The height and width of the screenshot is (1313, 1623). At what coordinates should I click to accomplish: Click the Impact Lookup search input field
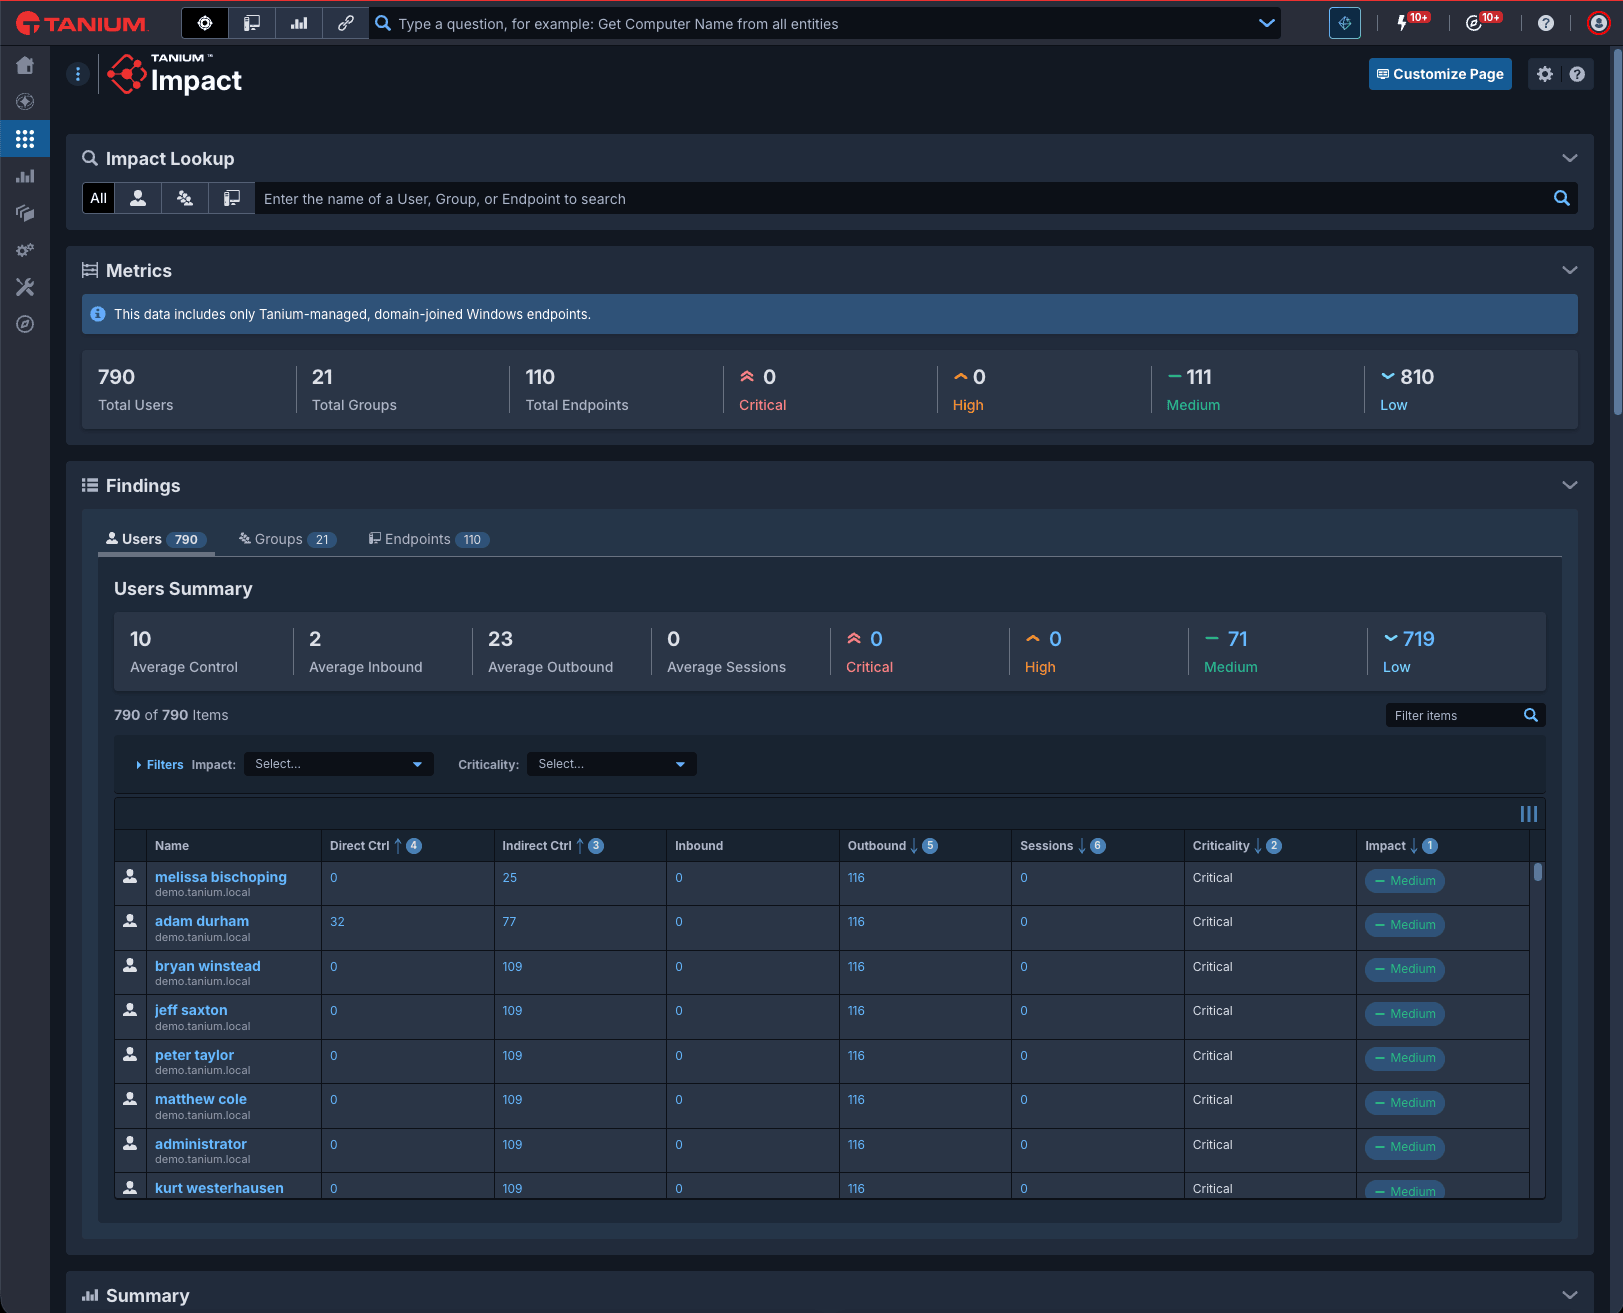900,199
